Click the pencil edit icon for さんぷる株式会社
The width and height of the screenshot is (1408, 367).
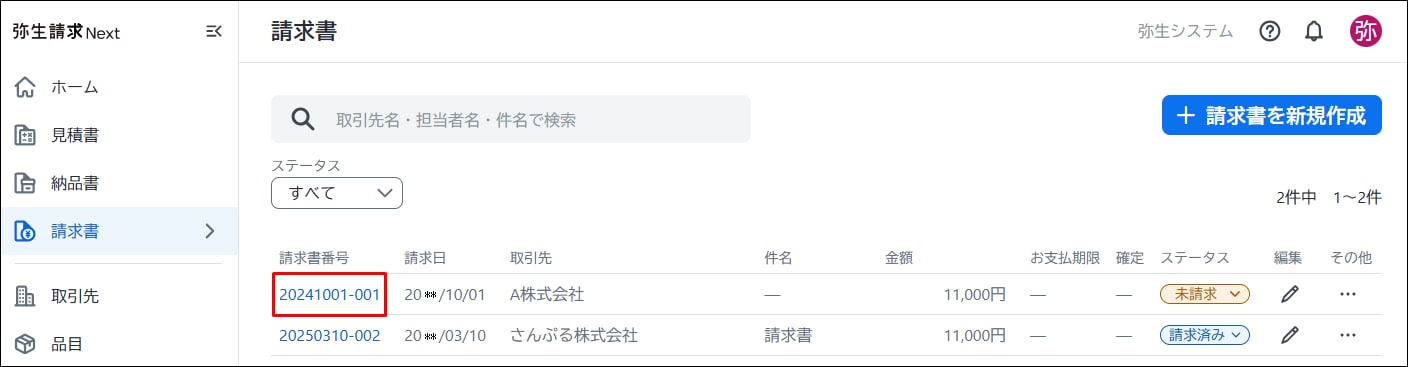tap(1290, 335)
